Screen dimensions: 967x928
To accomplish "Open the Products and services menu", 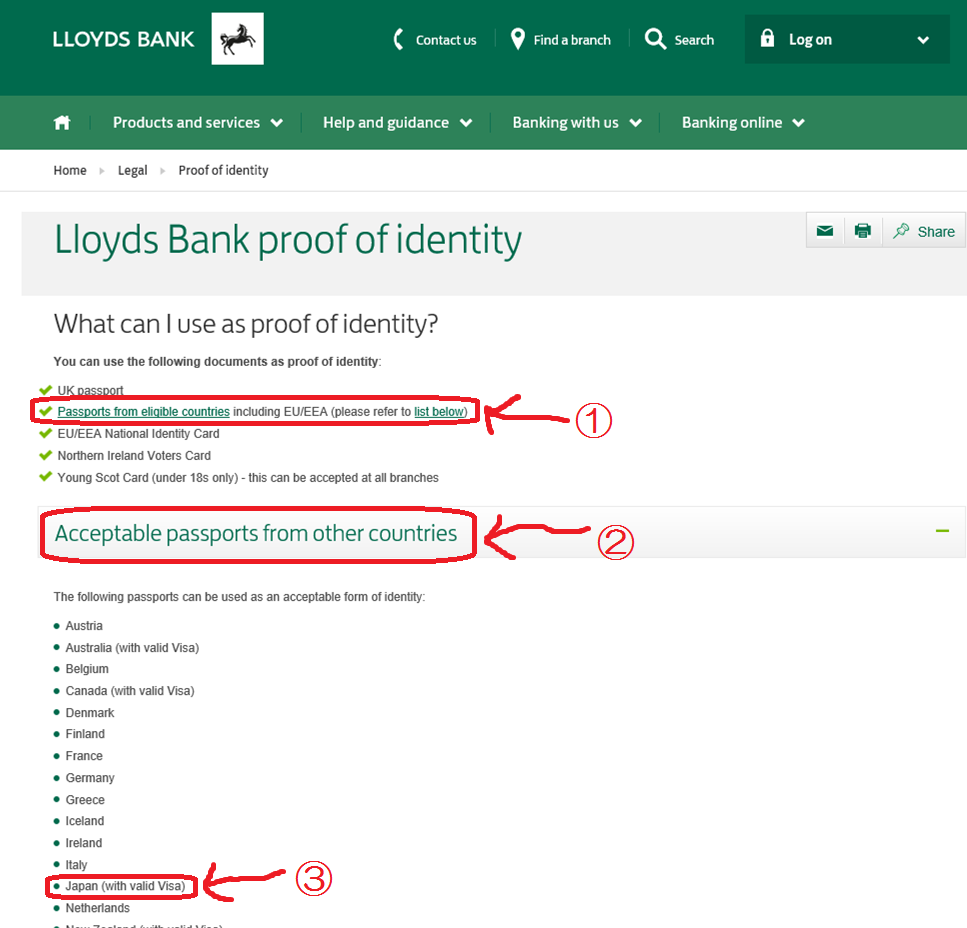I will pos(197,123).
